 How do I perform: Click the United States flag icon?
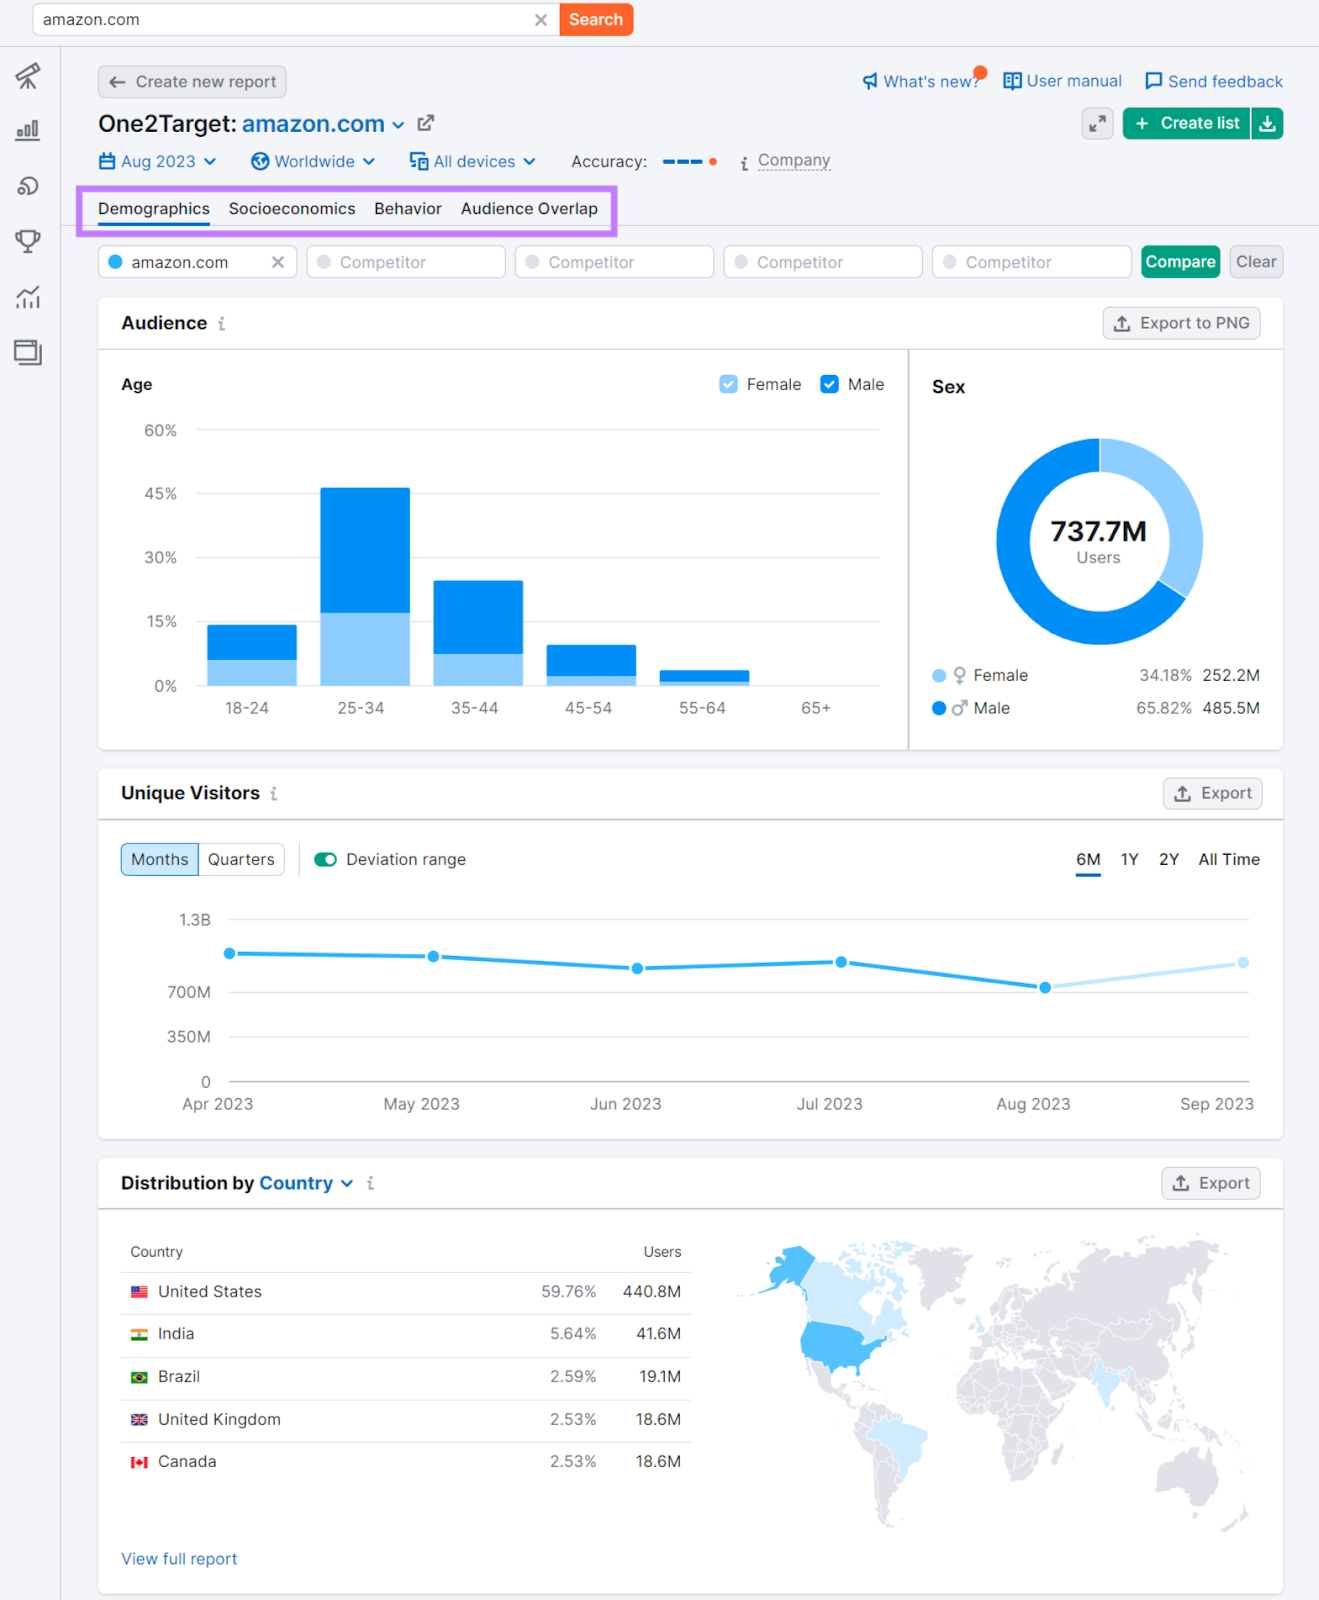click(x=139, y=1292)
